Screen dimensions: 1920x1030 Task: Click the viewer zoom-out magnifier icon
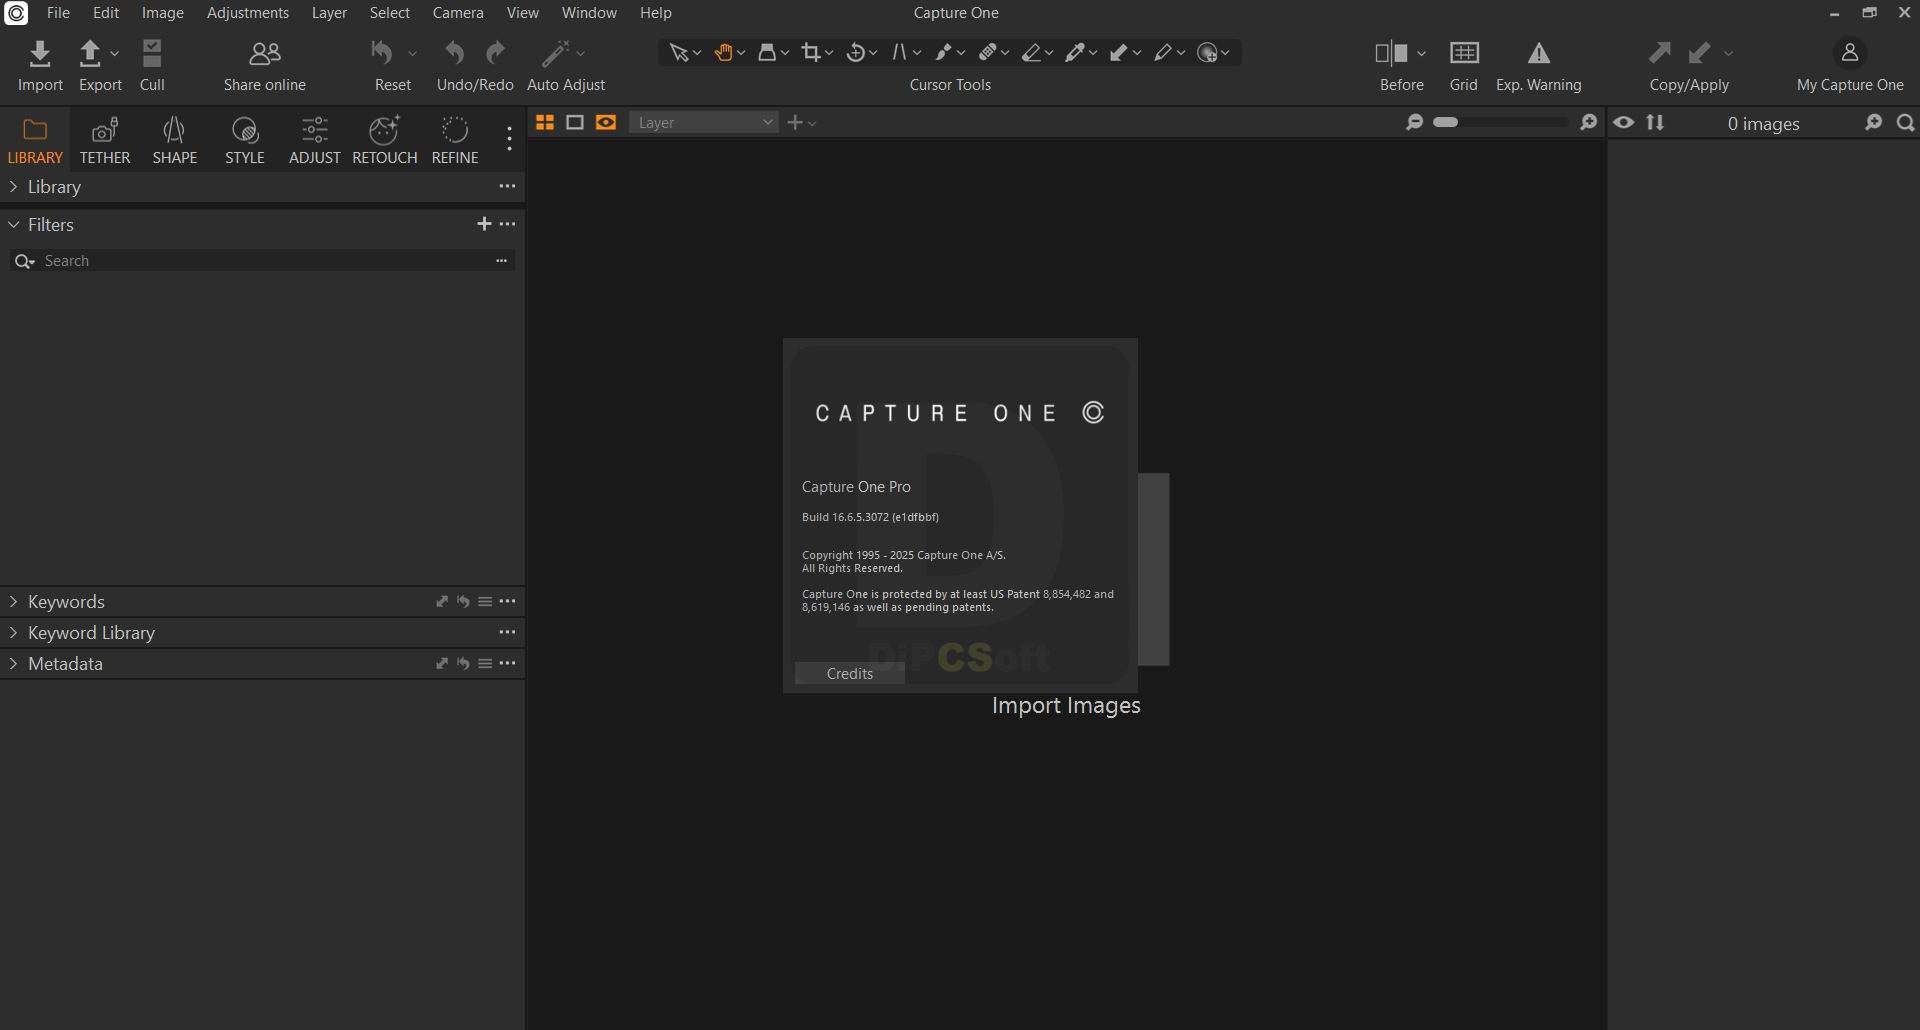click(1414, 122)
